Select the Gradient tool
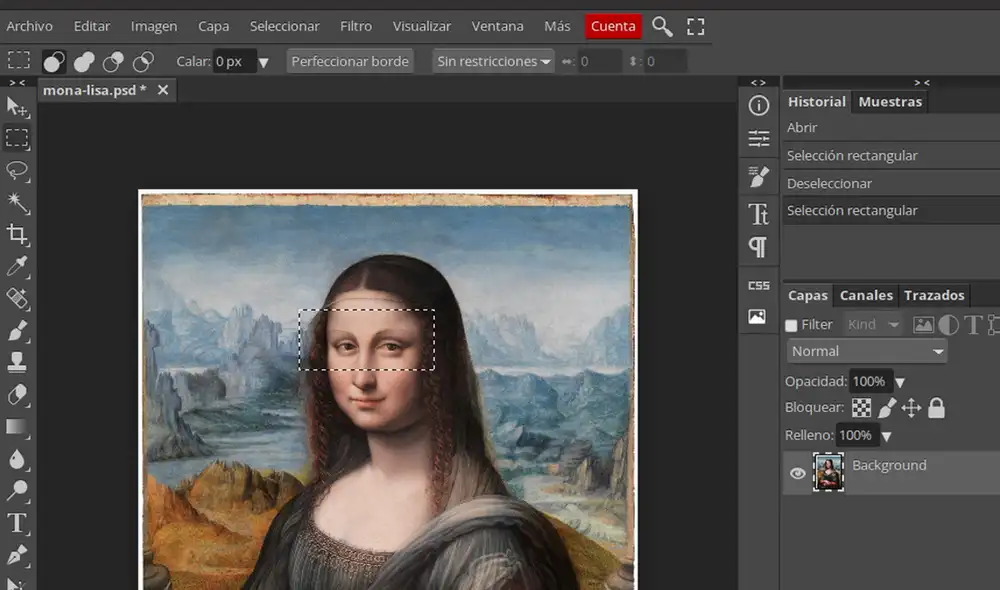The width and height of the screenshot is (1000, 590). (x=16, y=427)
